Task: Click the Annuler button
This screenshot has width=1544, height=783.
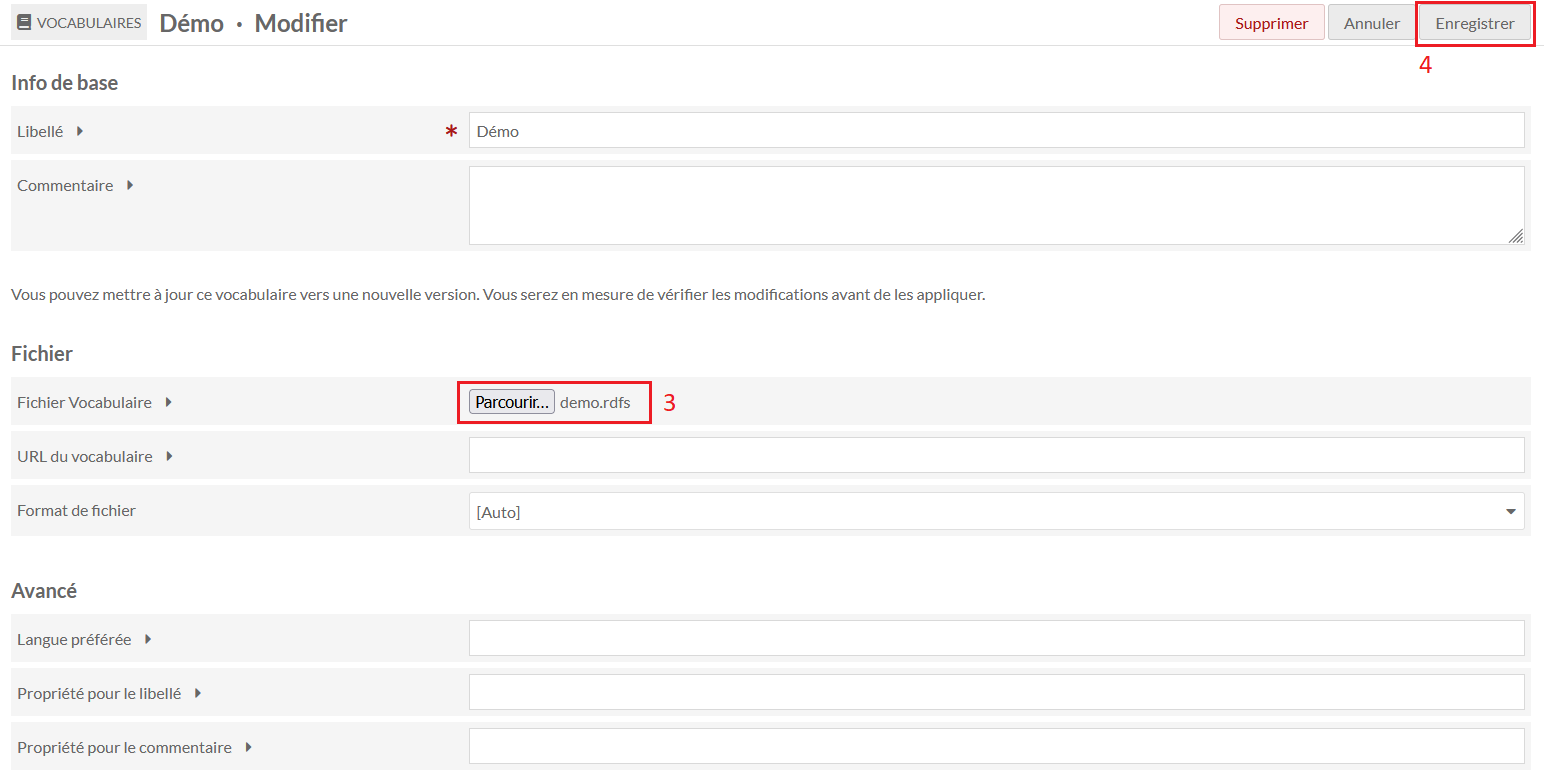Action: (1371, 23)
